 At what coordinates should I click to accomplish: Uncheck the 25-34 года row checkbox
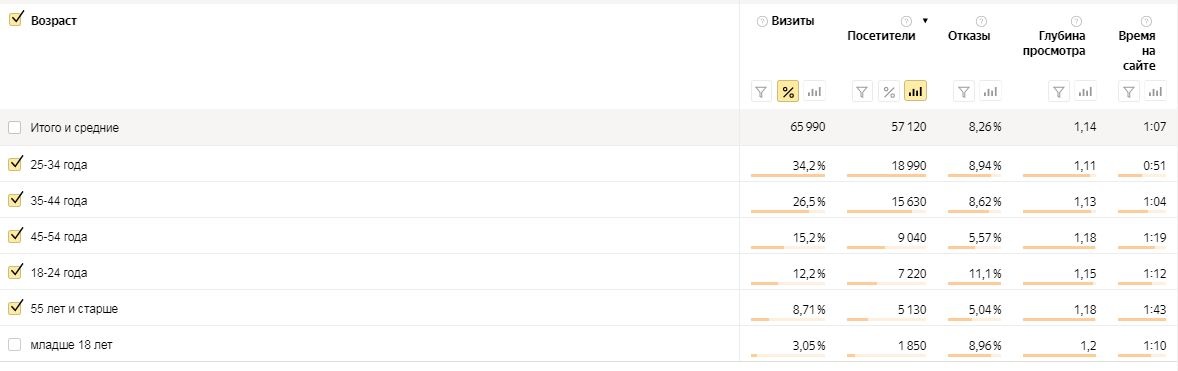14,164
